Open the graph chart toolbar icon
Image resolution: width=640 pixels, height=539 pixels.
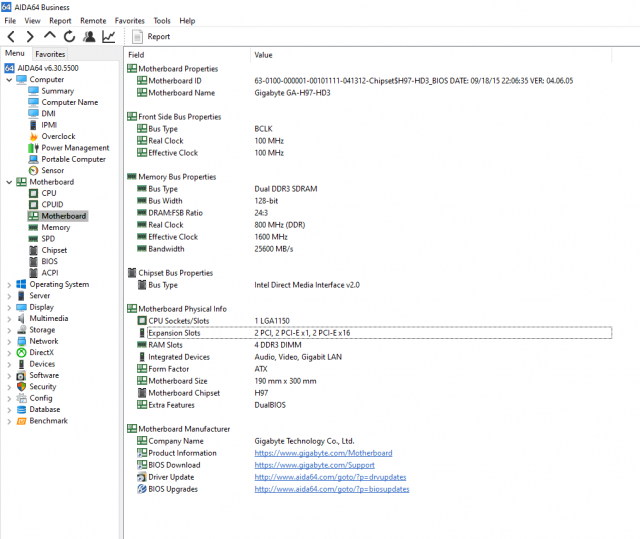pos(108,37)
